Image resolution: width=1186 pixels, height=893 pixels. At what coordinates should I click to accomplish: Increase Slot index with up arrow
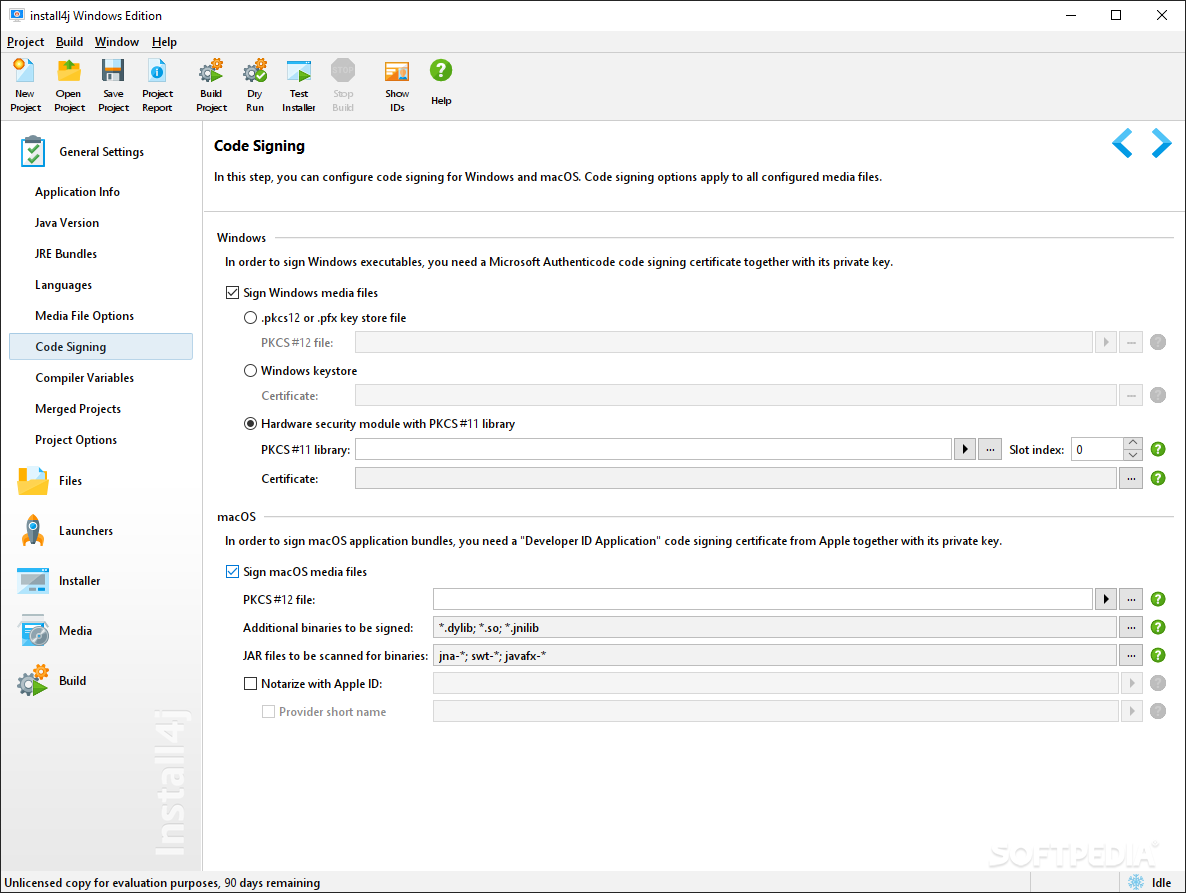tap(1133, 443)
